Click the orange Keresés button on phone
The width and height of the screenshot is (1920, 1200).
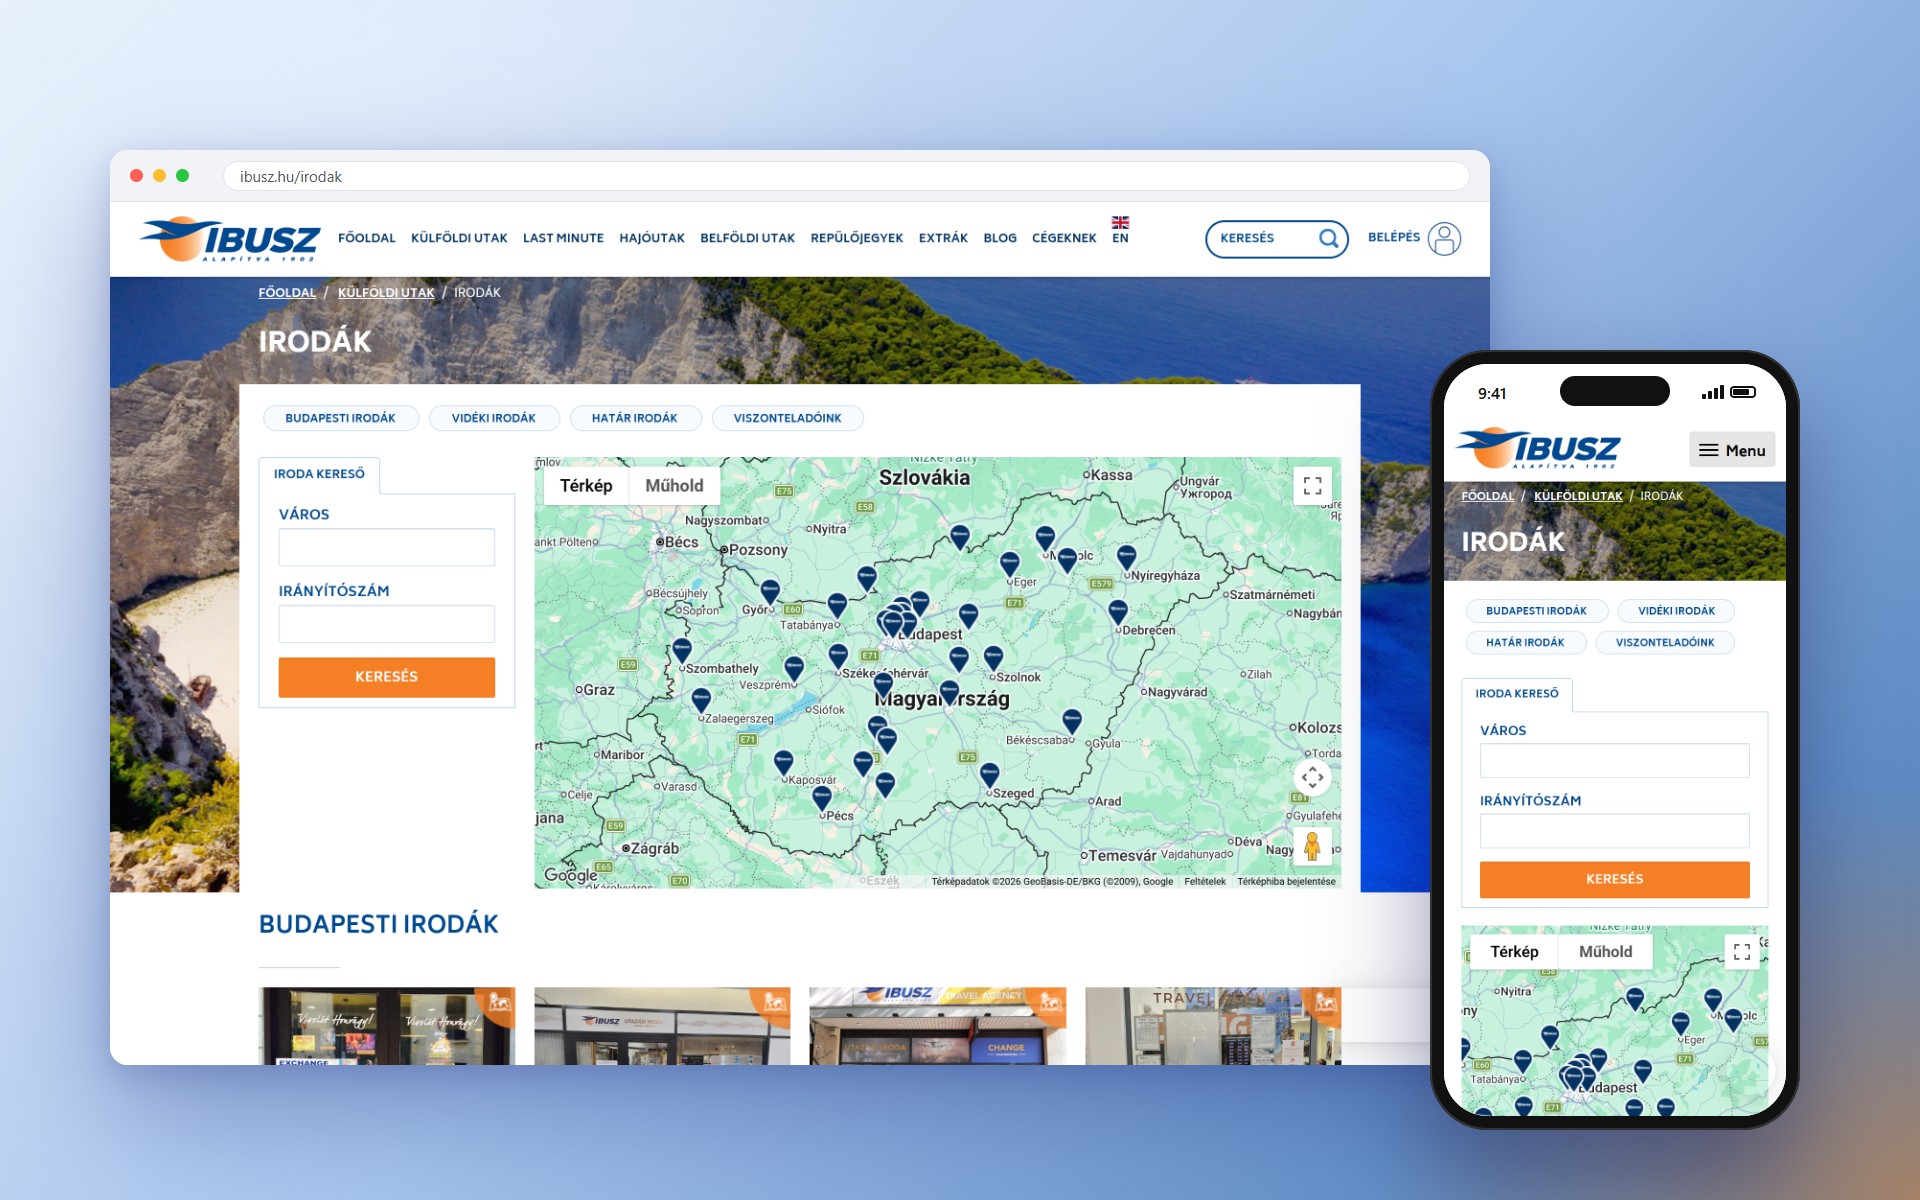click(1614, 879)
